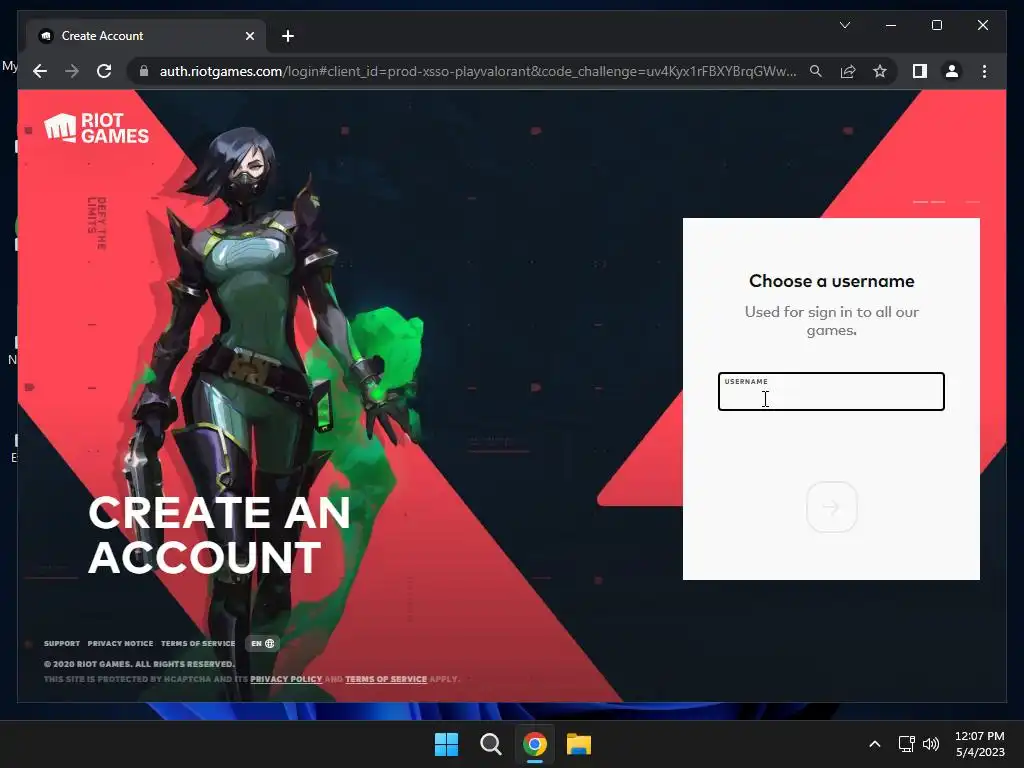The height and width of the screenshot is (768, 1024).
Task: Switch to the Create Account tab
Action: [x=146, y=36]
